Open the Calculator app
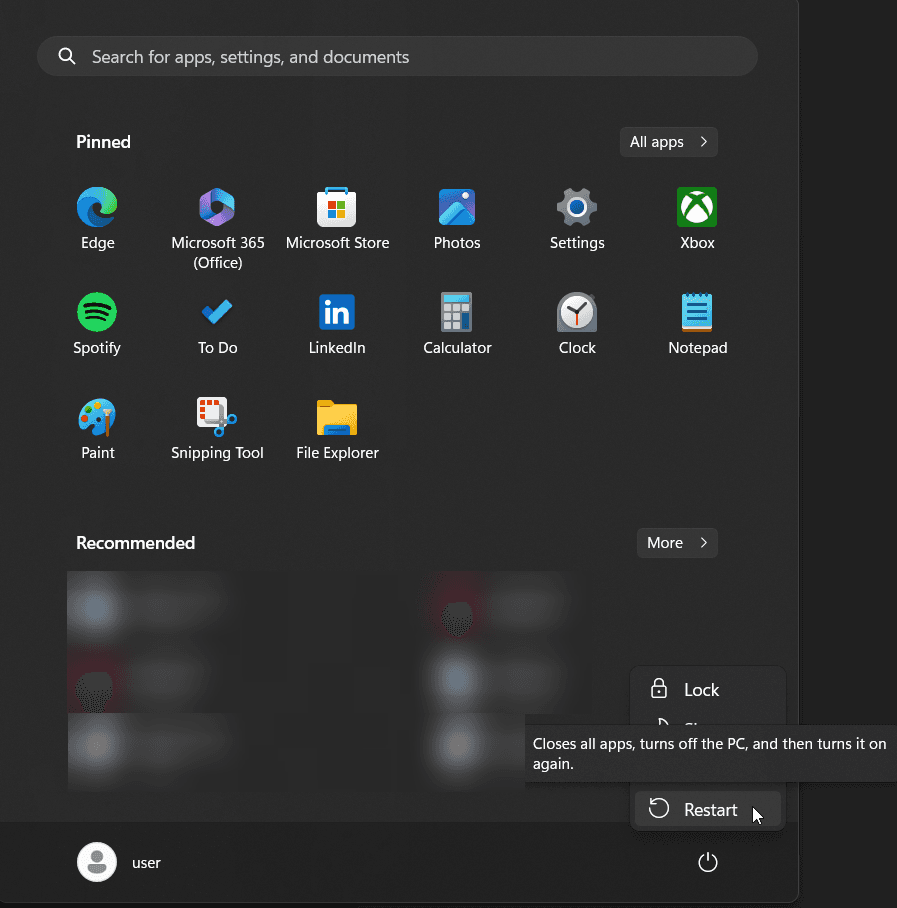This screenshot has width=897, height=908. tap(457, 324)
